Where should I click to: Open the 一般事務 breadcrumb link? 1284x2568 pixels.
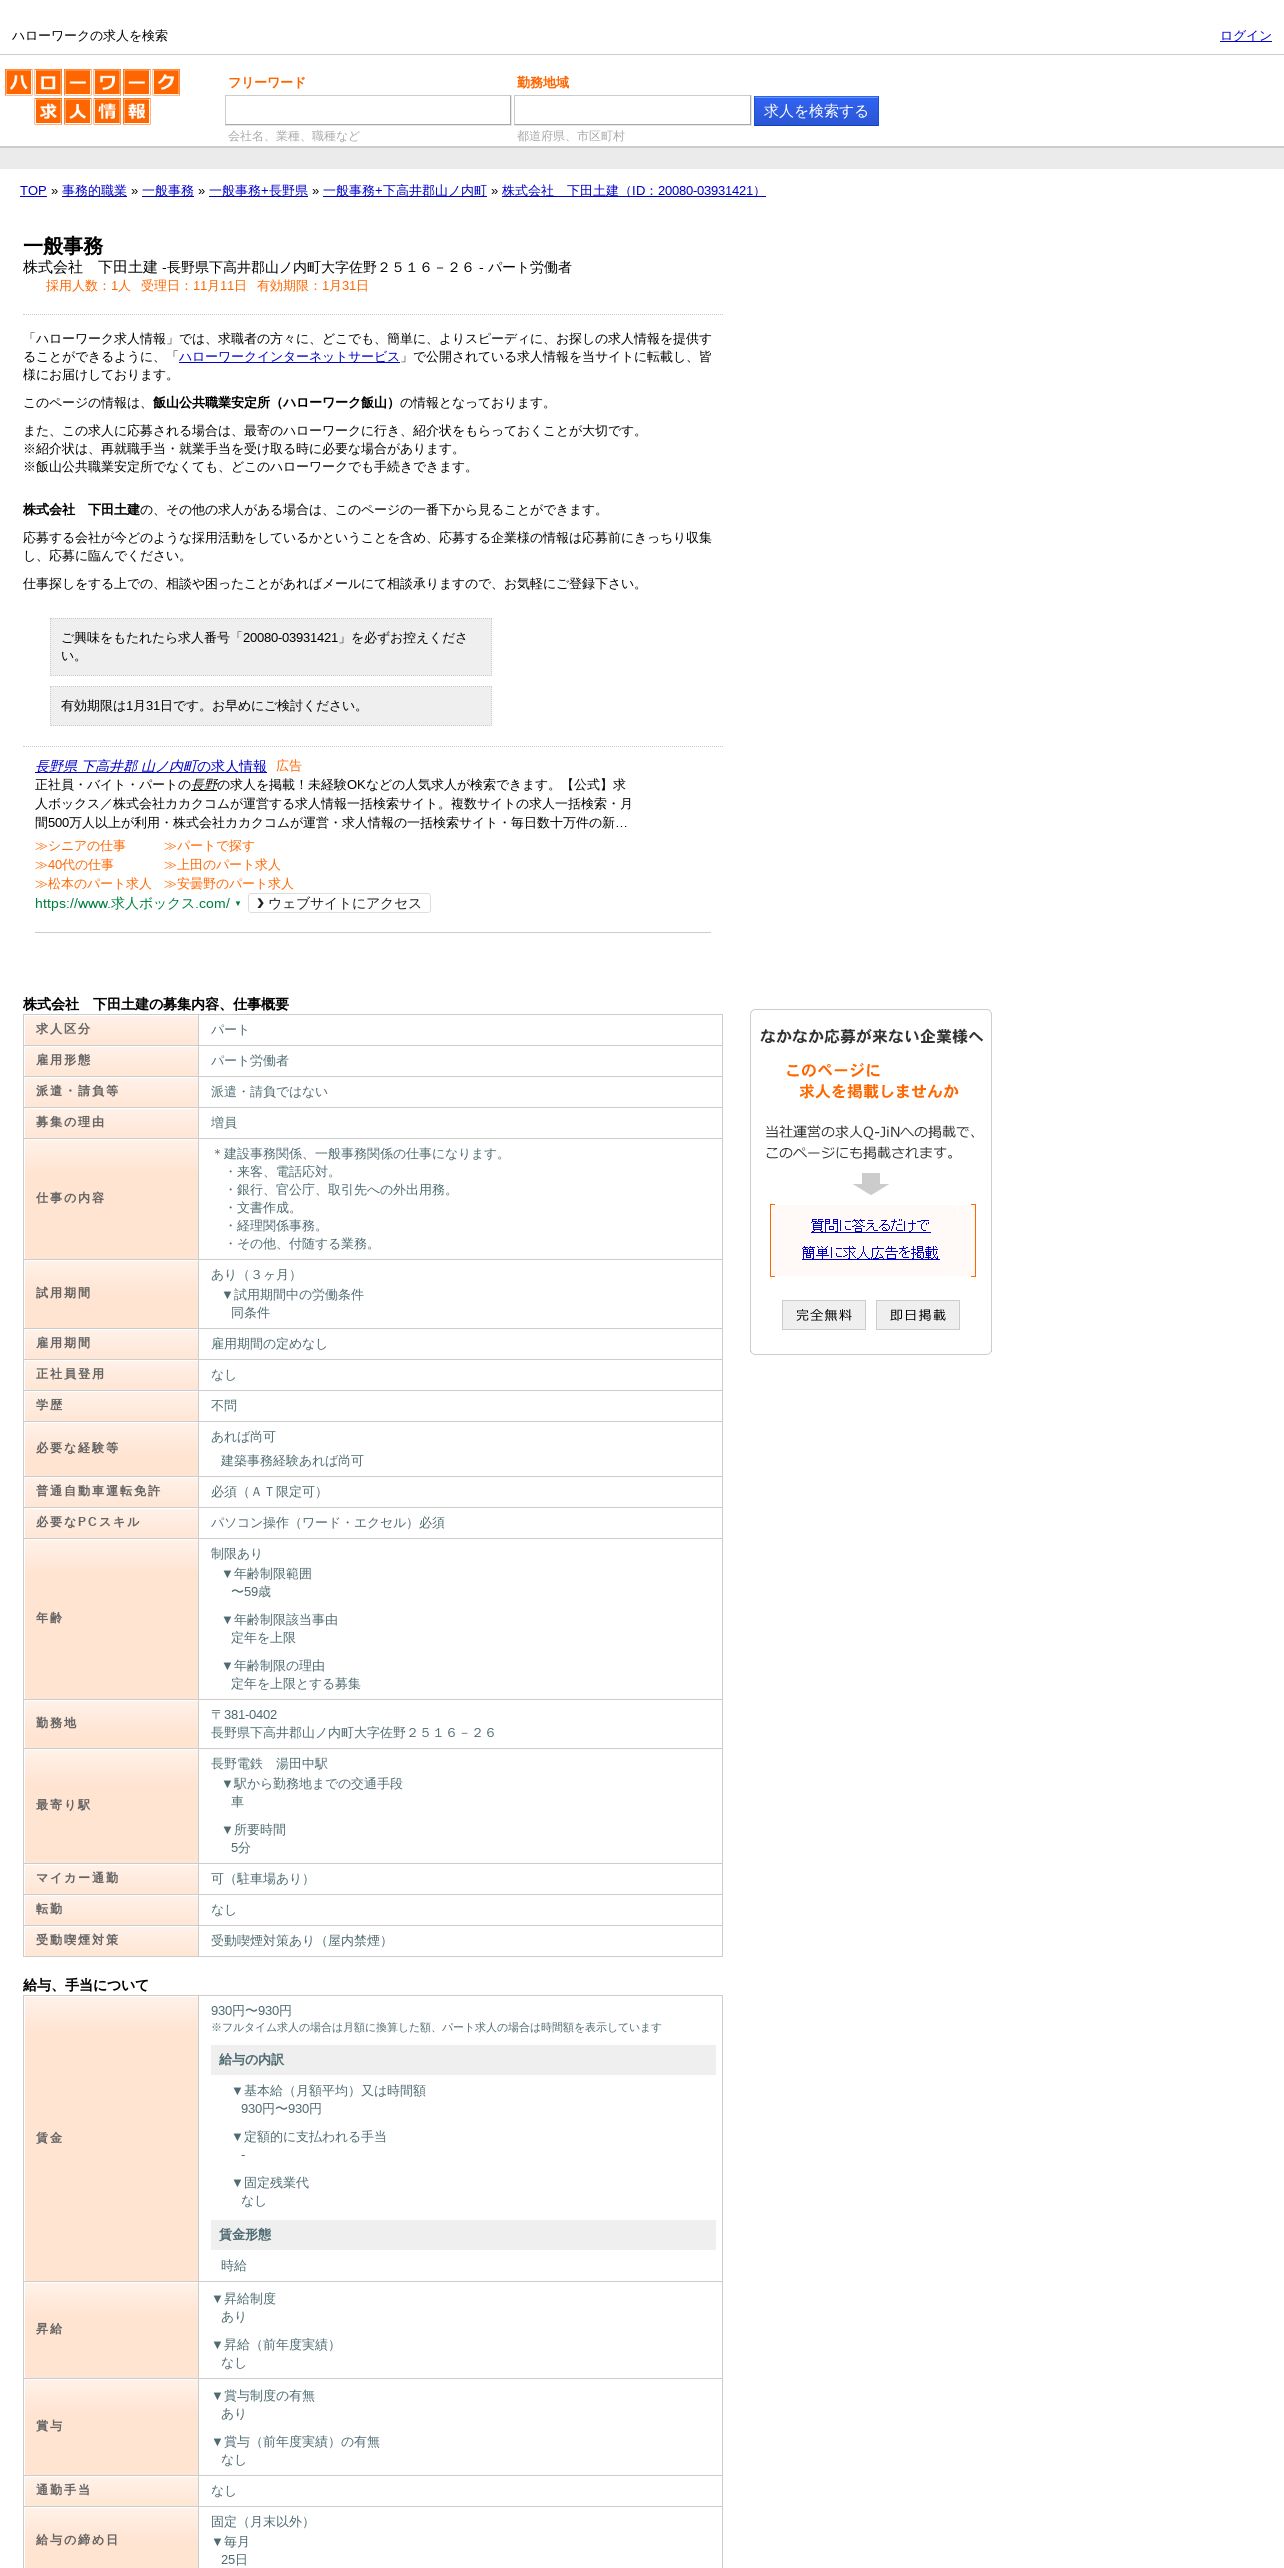168,191
